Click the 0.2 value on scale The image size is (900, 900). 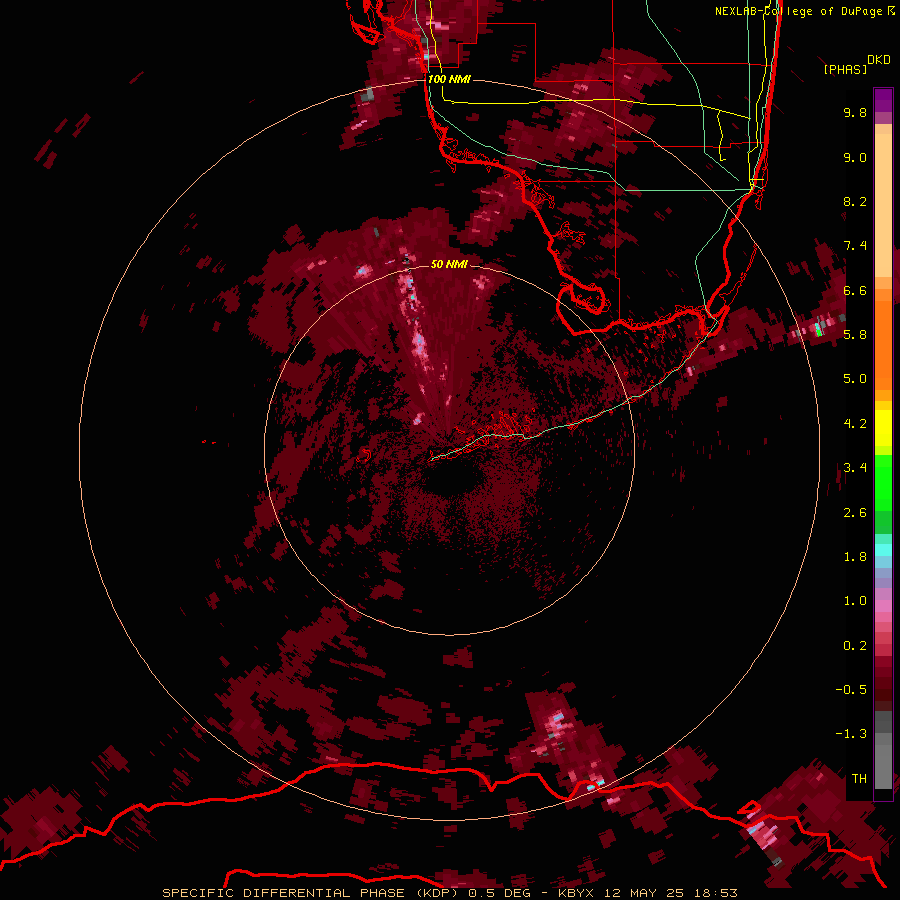coord(855,645)
